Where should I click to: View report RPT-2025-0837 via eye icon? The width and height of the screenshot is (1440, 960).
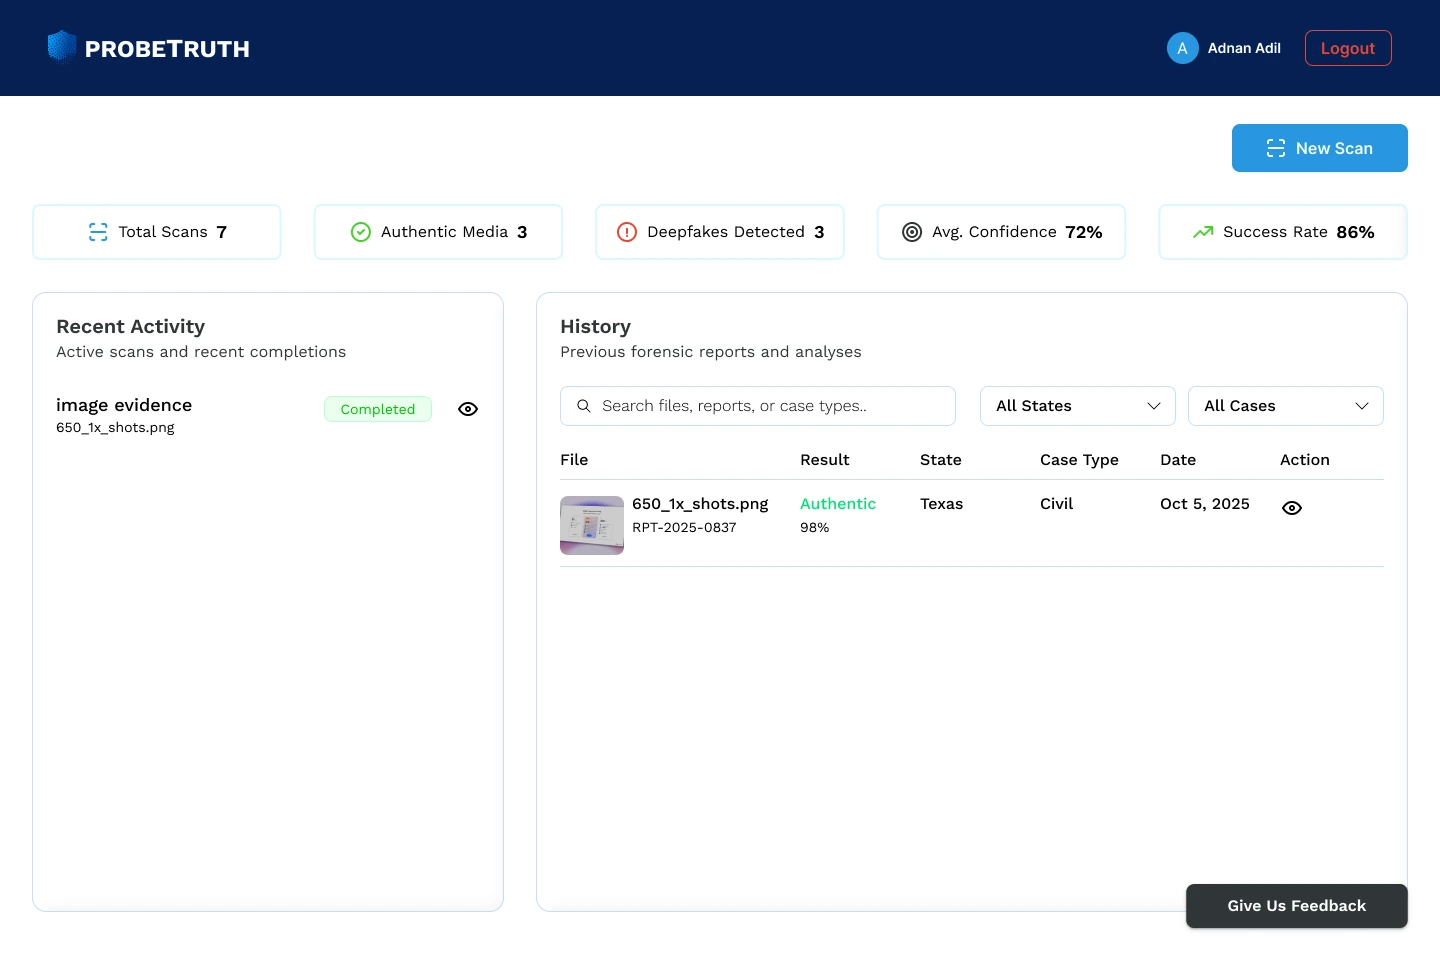pyautogui.click(x=1292, y=508)
